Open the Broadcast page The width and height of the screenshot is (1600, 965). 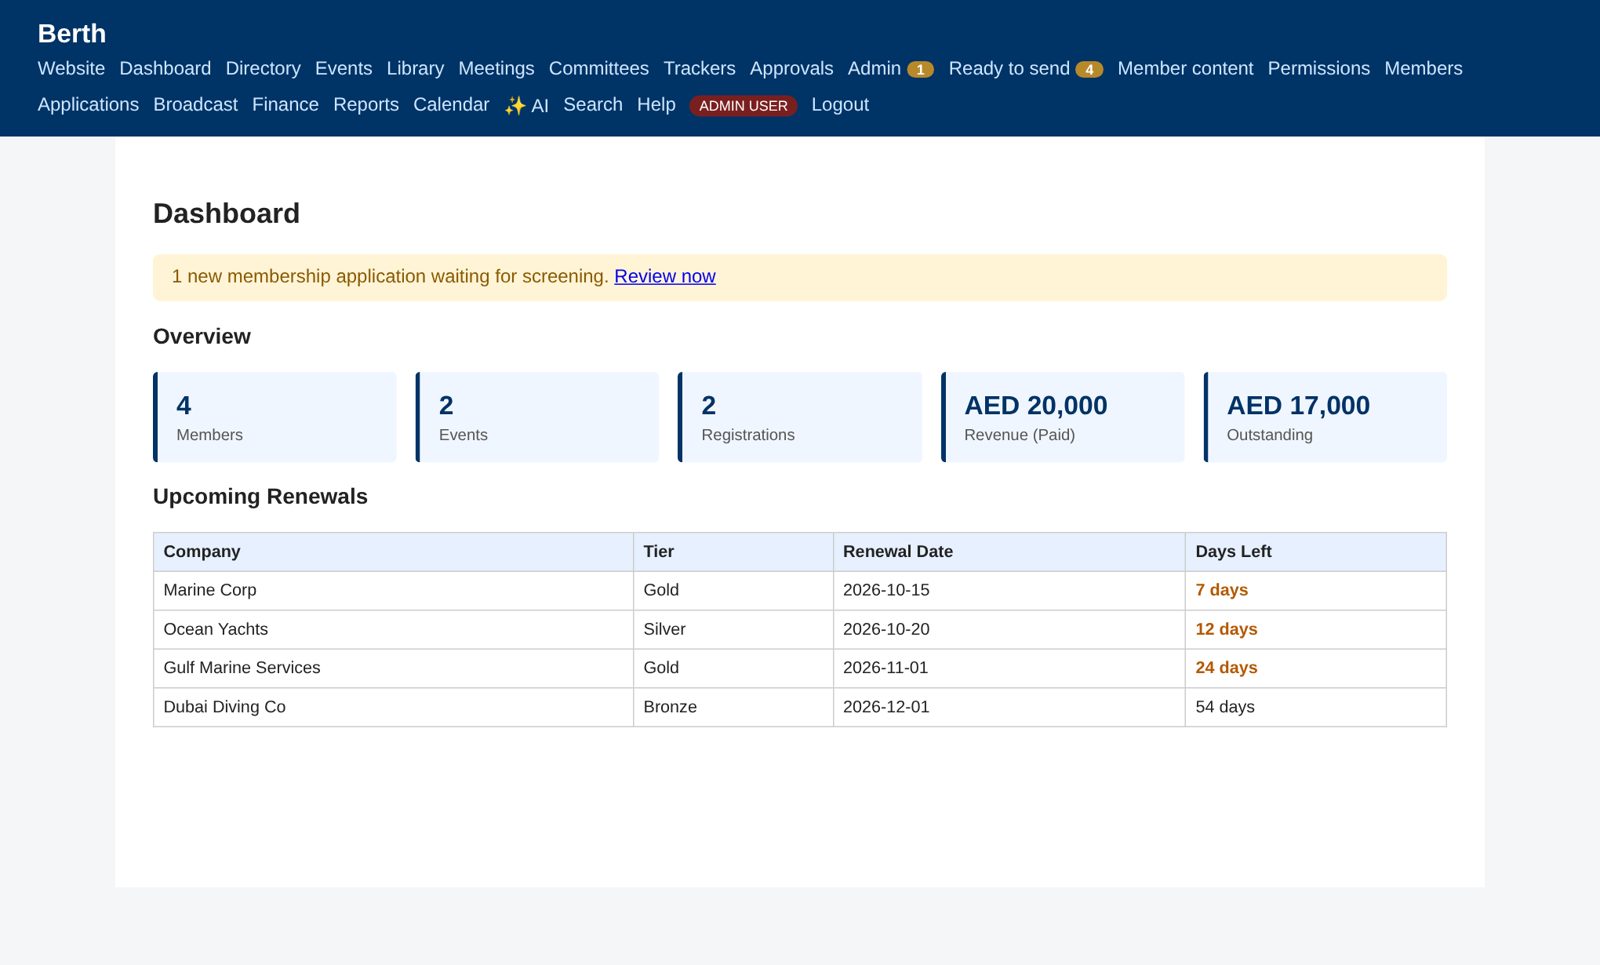click(195, 104)
